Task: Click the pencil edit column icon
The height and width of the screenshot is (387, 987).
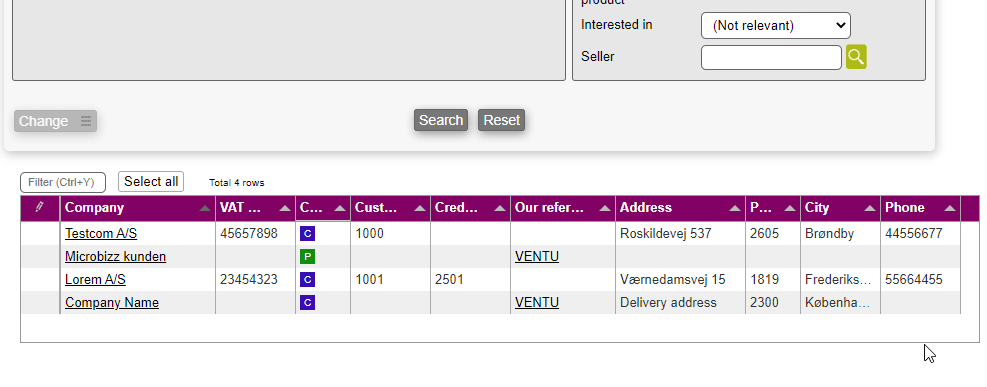Action: (40, 207)
